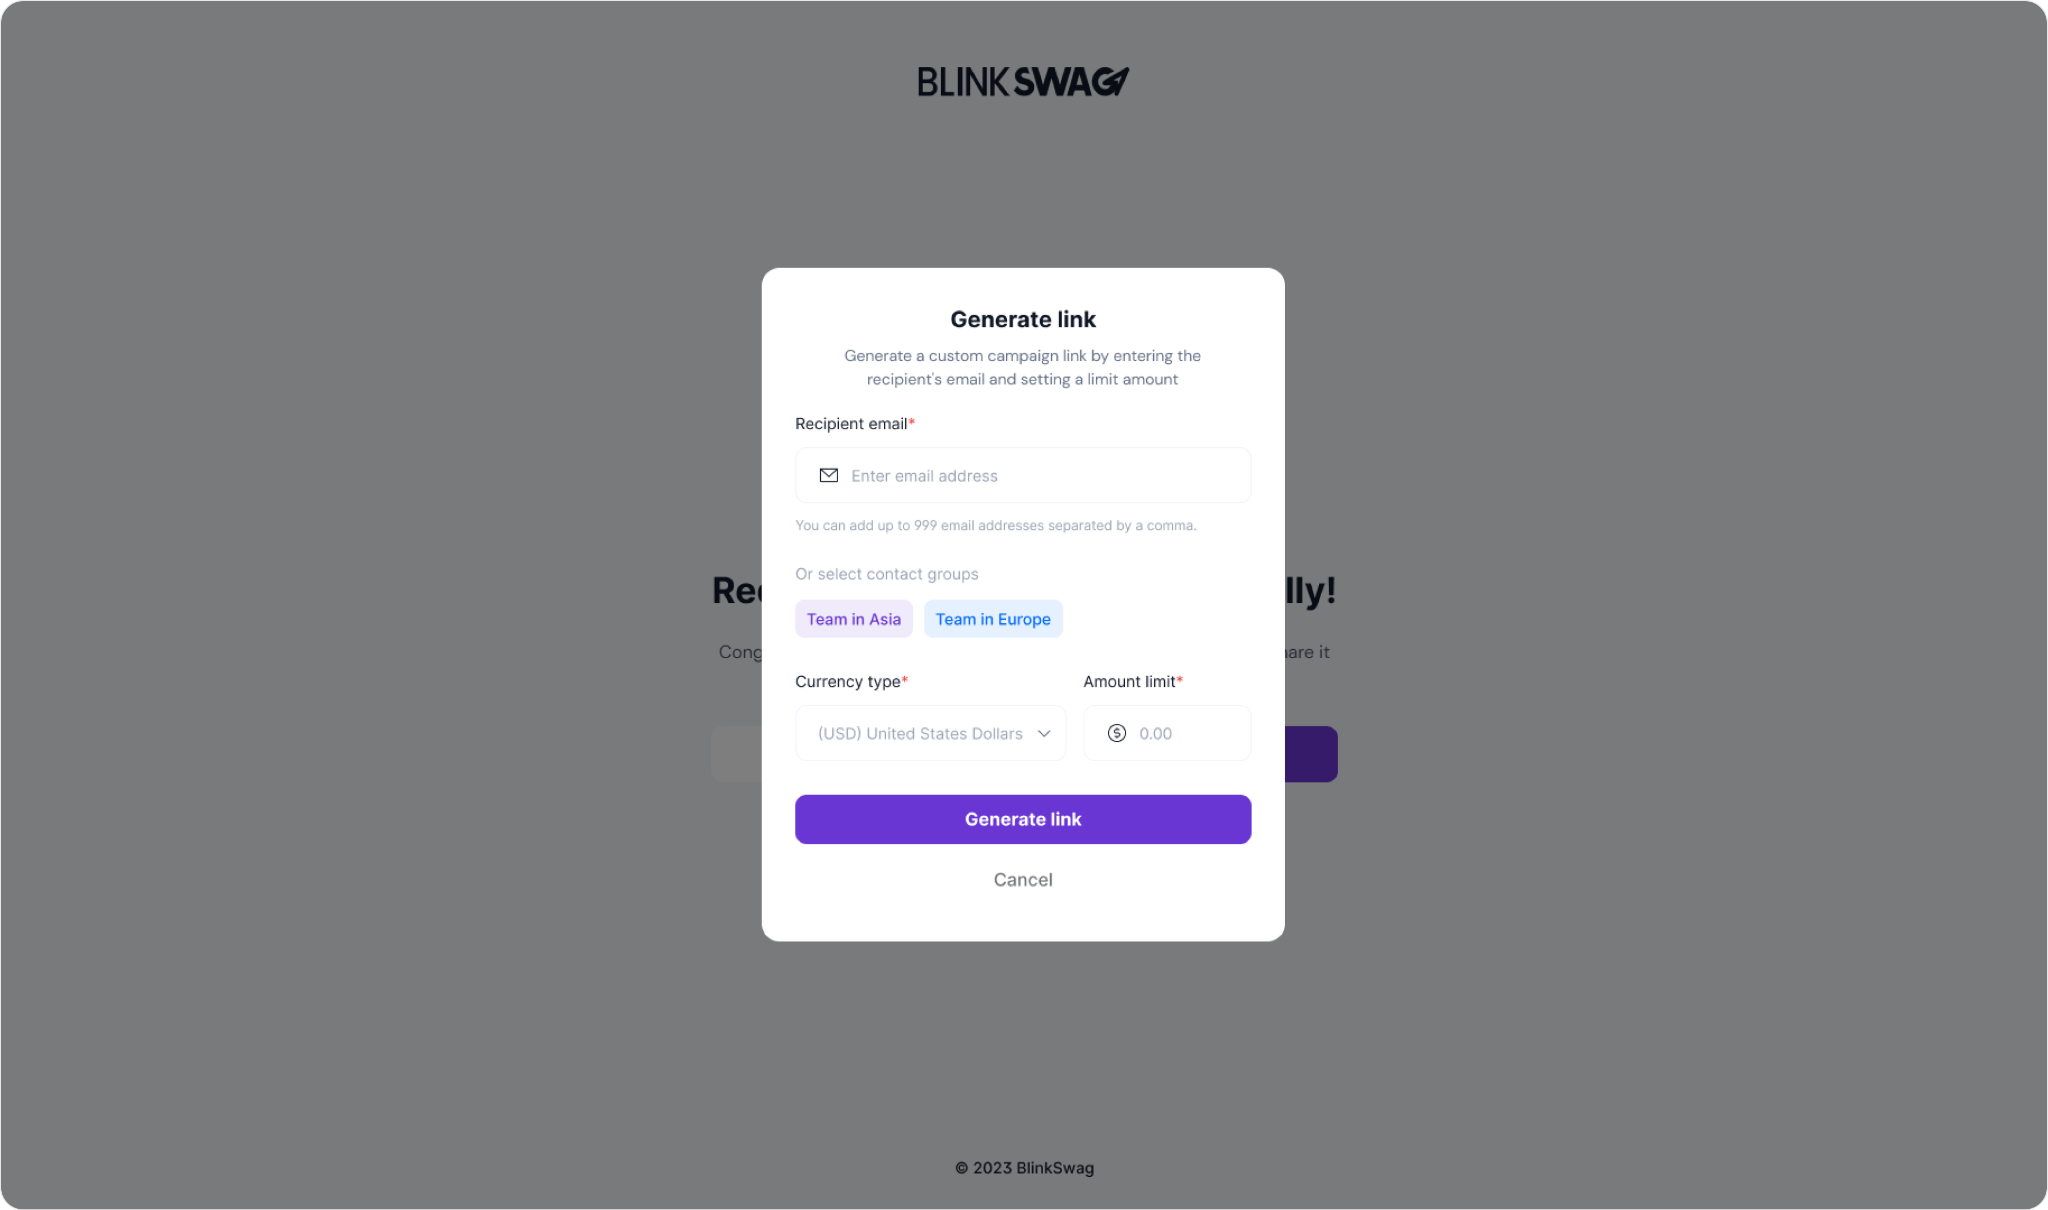2048x1210 pixels.
Task: Click the Generate link button
Action: [1023, 818]
